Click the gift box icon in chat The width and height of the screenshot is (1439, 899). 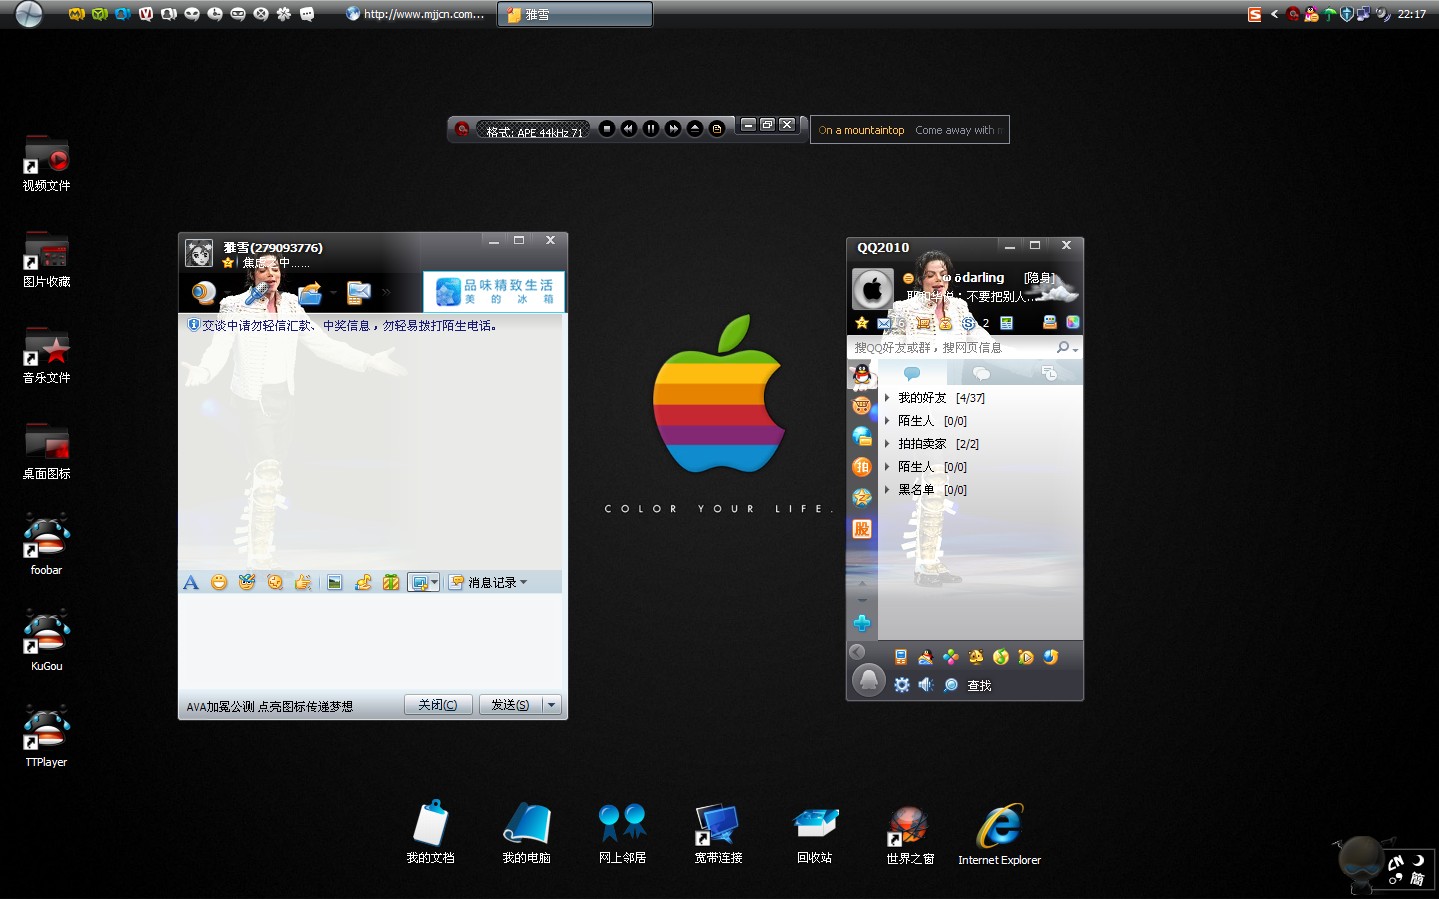(391, 583)
